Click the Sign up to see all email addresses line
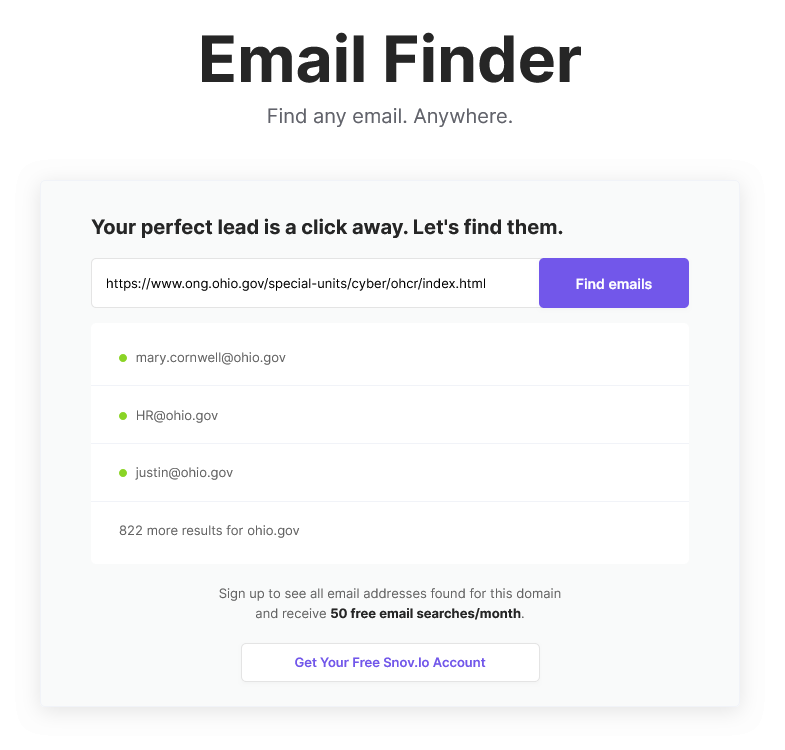This screenshot has width=785, height=750. pos(390,593)
